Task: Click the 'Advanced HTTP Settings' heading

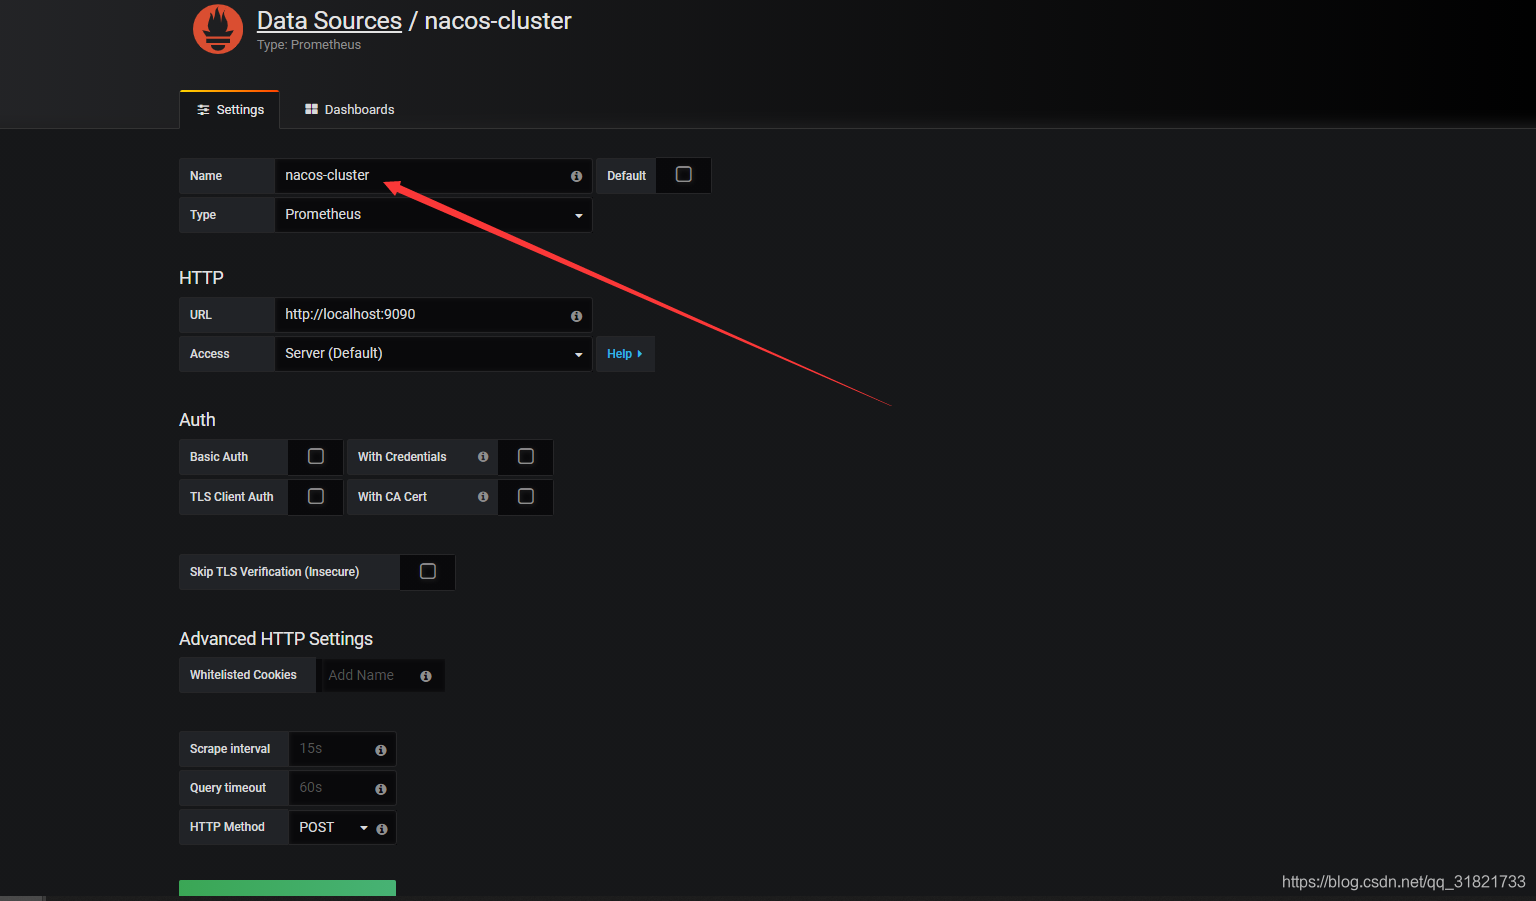Action: [x=276, y=639]
